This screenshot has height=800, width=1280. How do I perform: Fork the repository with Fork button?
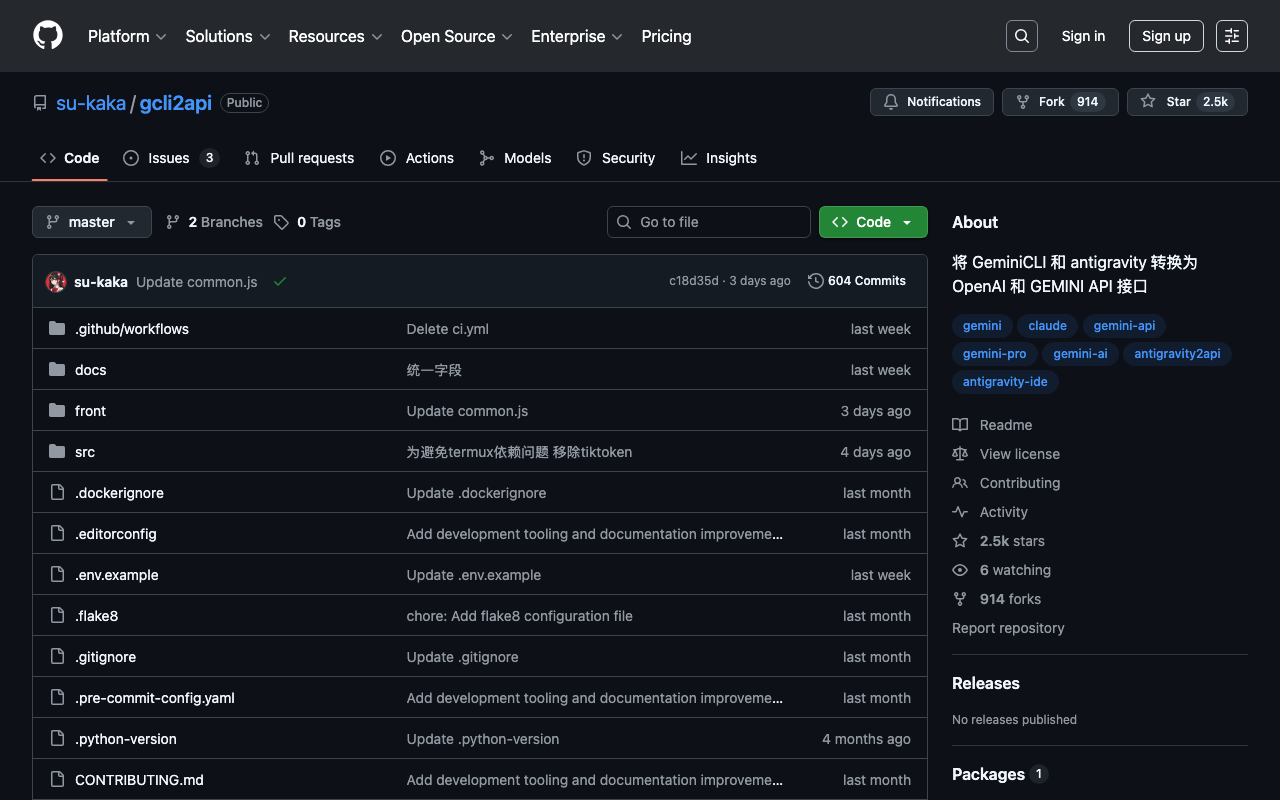pyautogui.click(x=1059, y=102)
